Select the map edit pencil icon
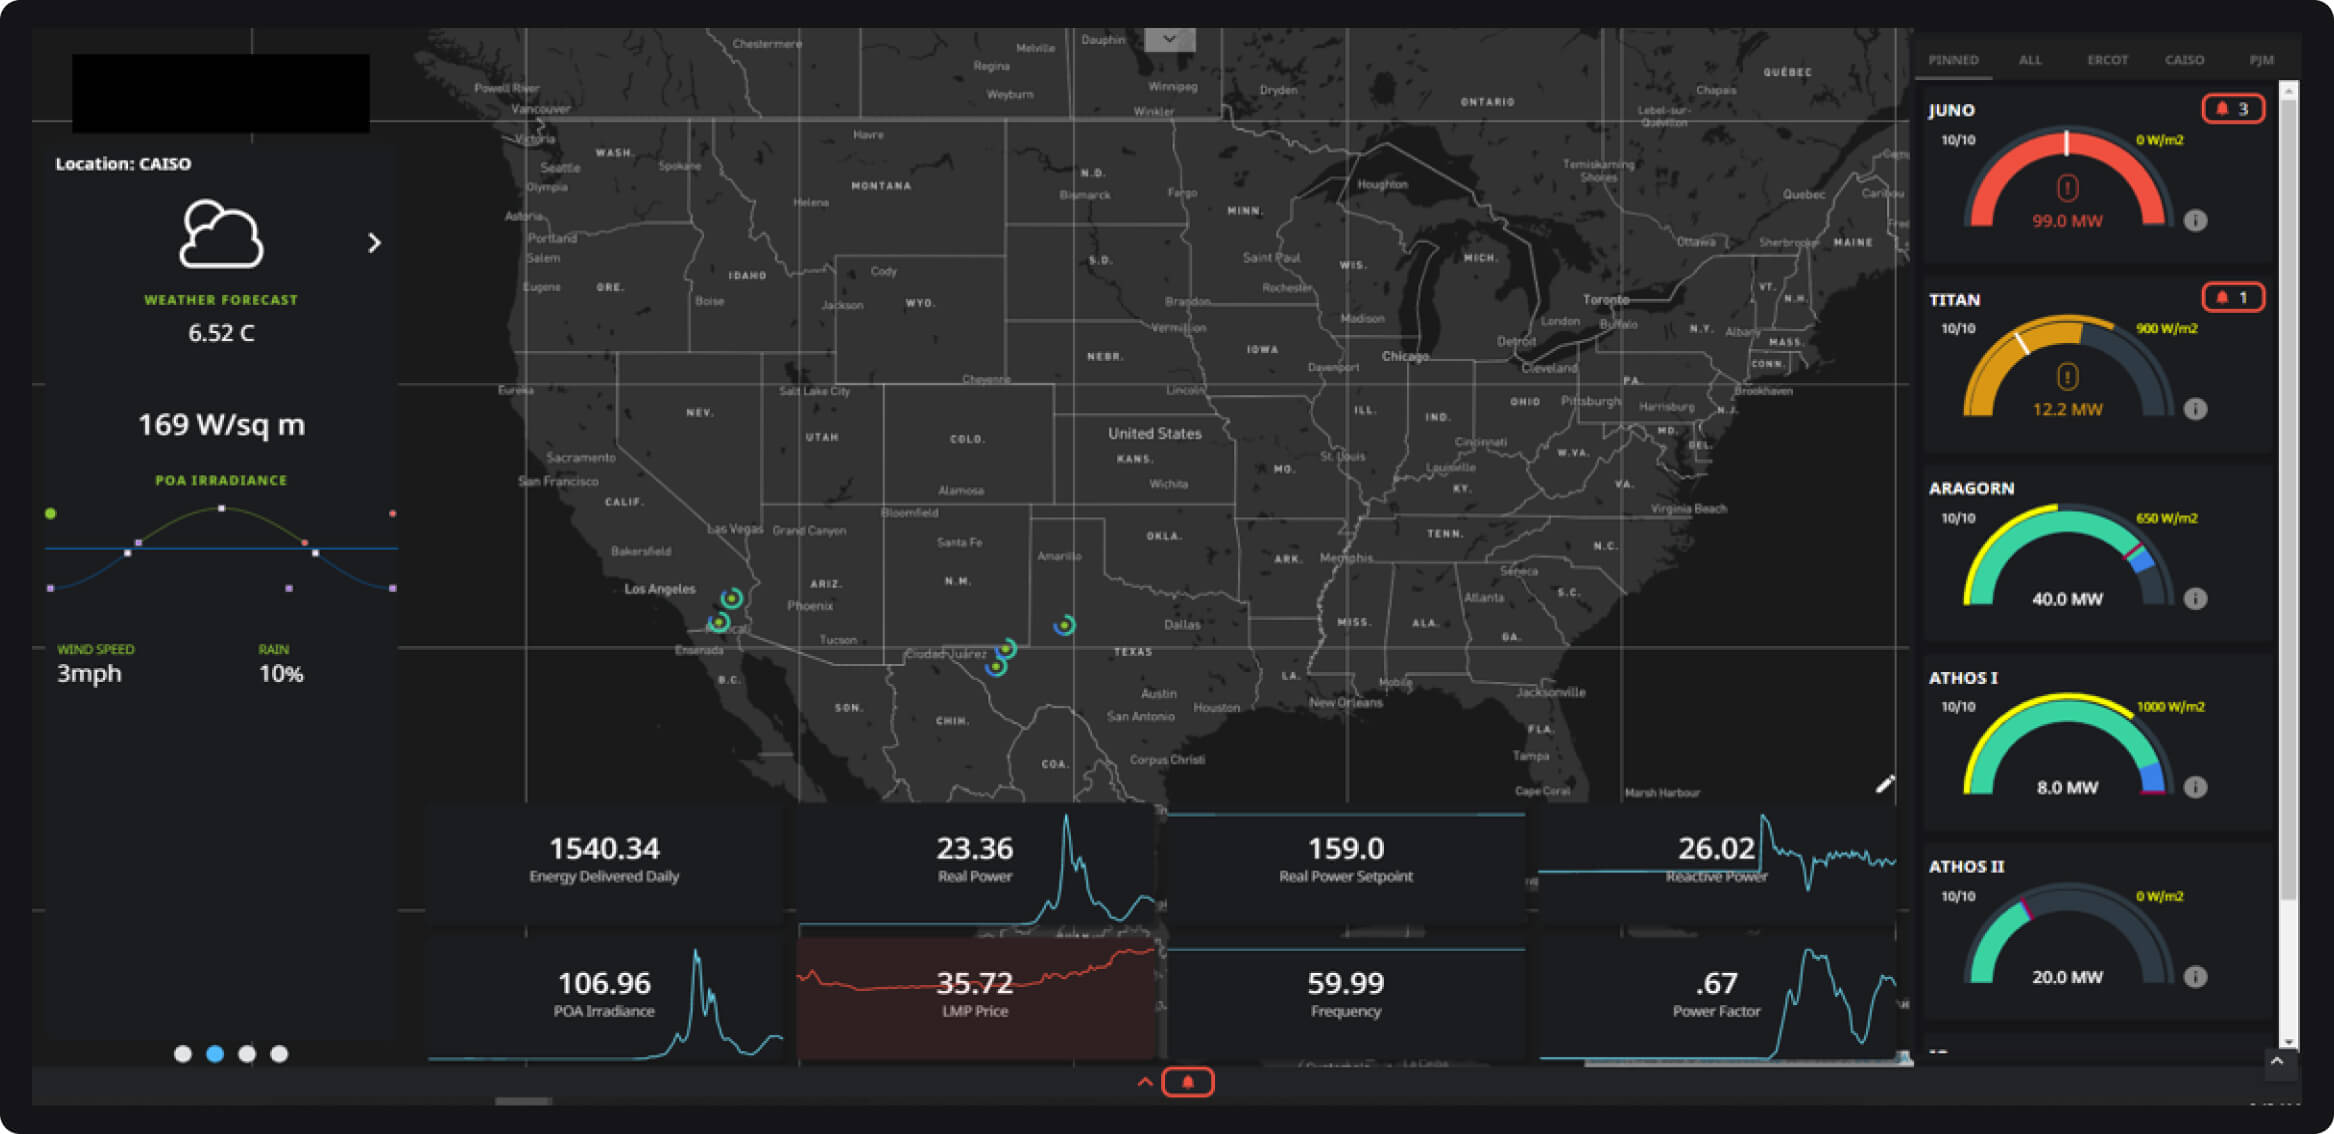2334x1134 pixels. (1886, 784)
